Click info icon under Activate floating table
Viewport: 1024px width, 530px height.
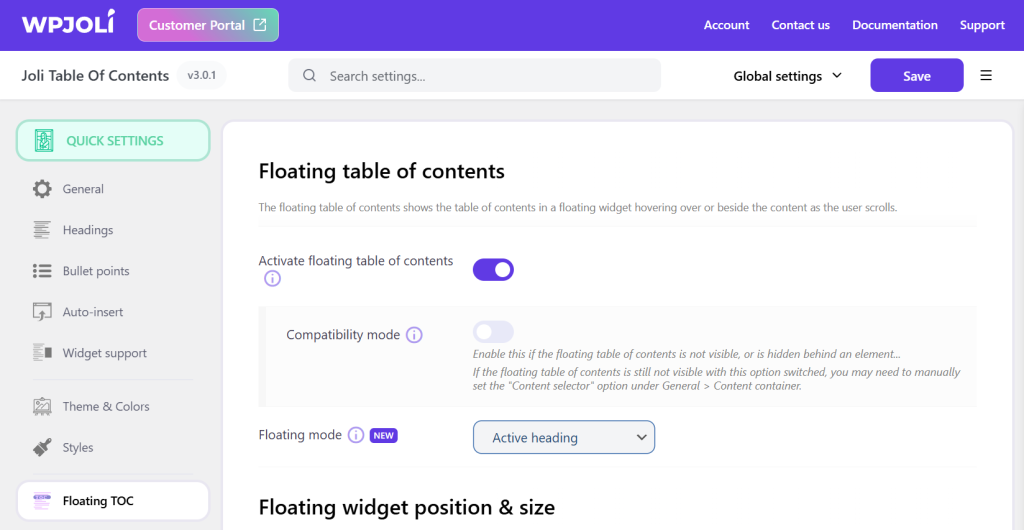tap(272, 279)
